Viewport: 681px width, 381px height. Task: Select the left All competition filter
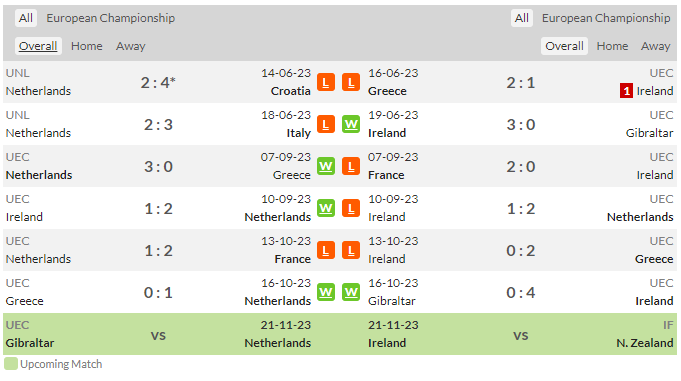coord(26,18)
